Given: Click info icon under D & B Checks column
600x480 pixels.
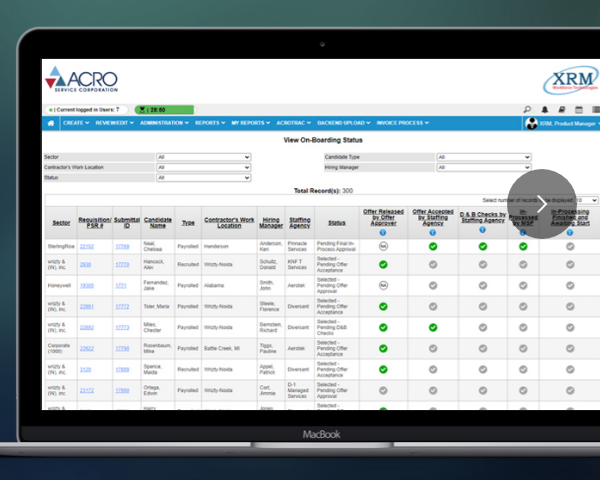Looking at the screenshot, I should (x=482, y=231).
